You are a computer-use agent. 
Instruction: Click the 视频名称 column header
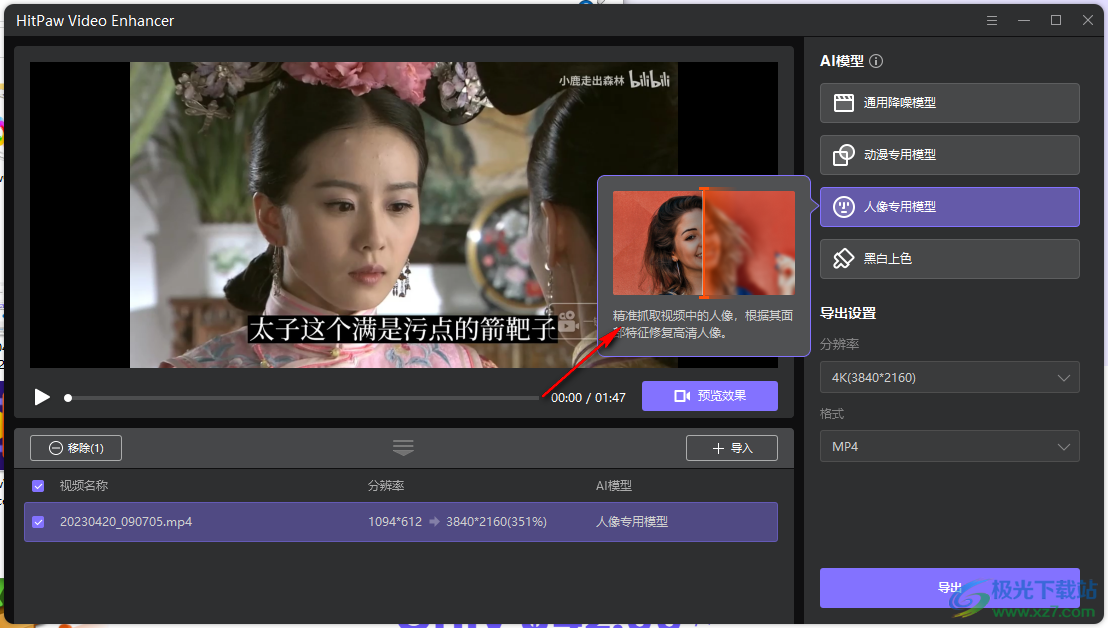coord(83,486)
